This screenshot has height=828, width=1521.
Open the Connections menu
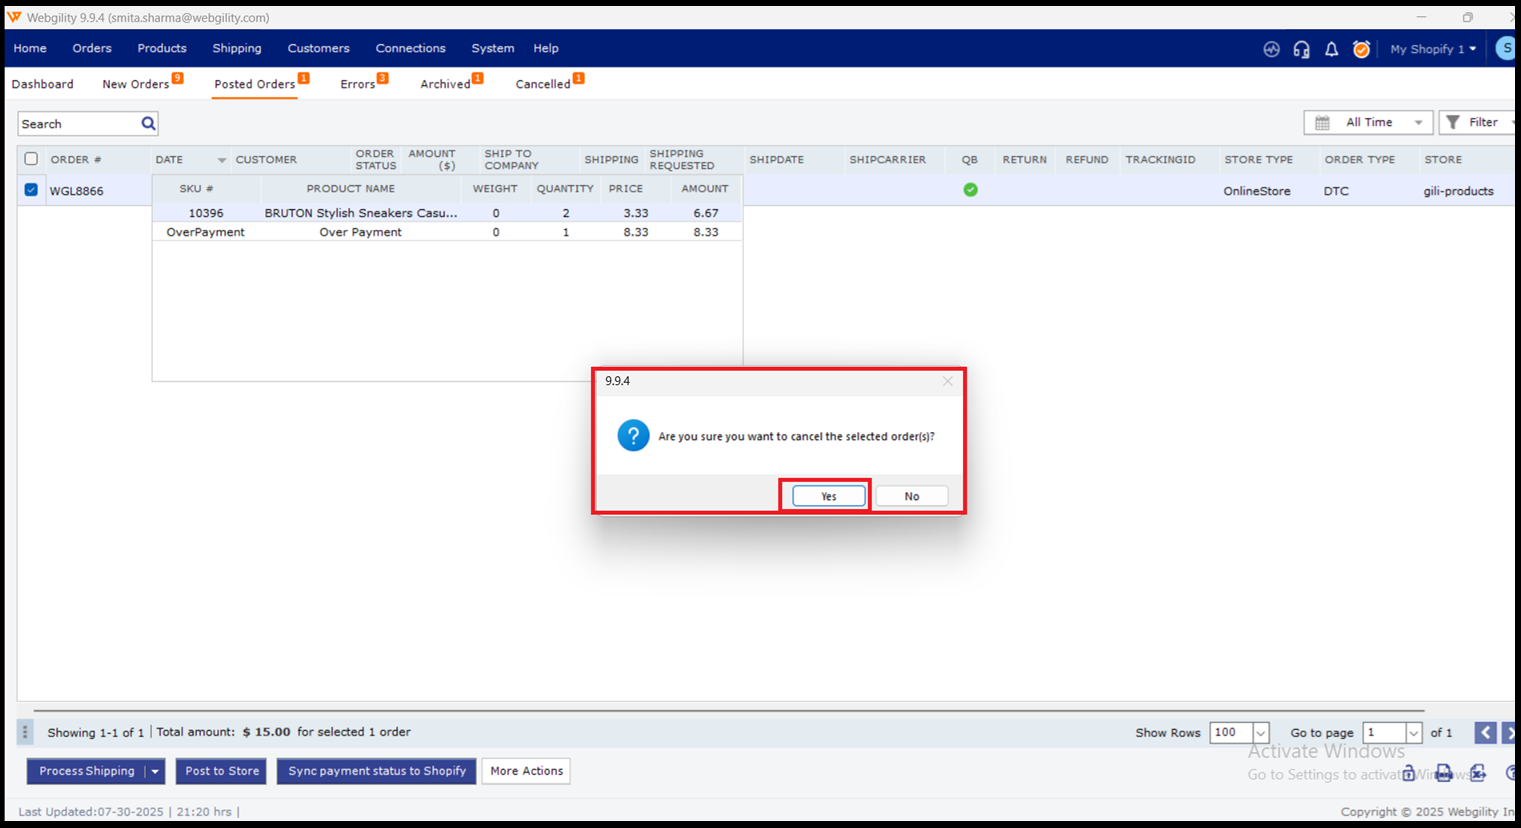point(410,48)
